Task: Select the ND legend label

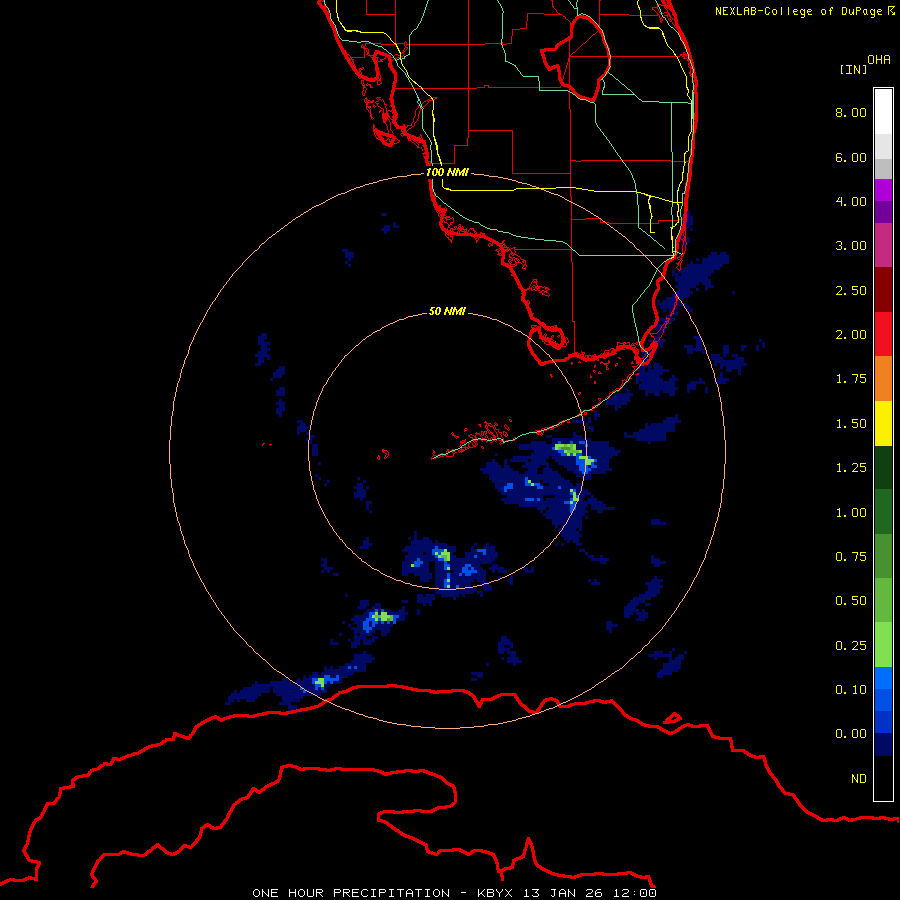Action: (859, 779)
